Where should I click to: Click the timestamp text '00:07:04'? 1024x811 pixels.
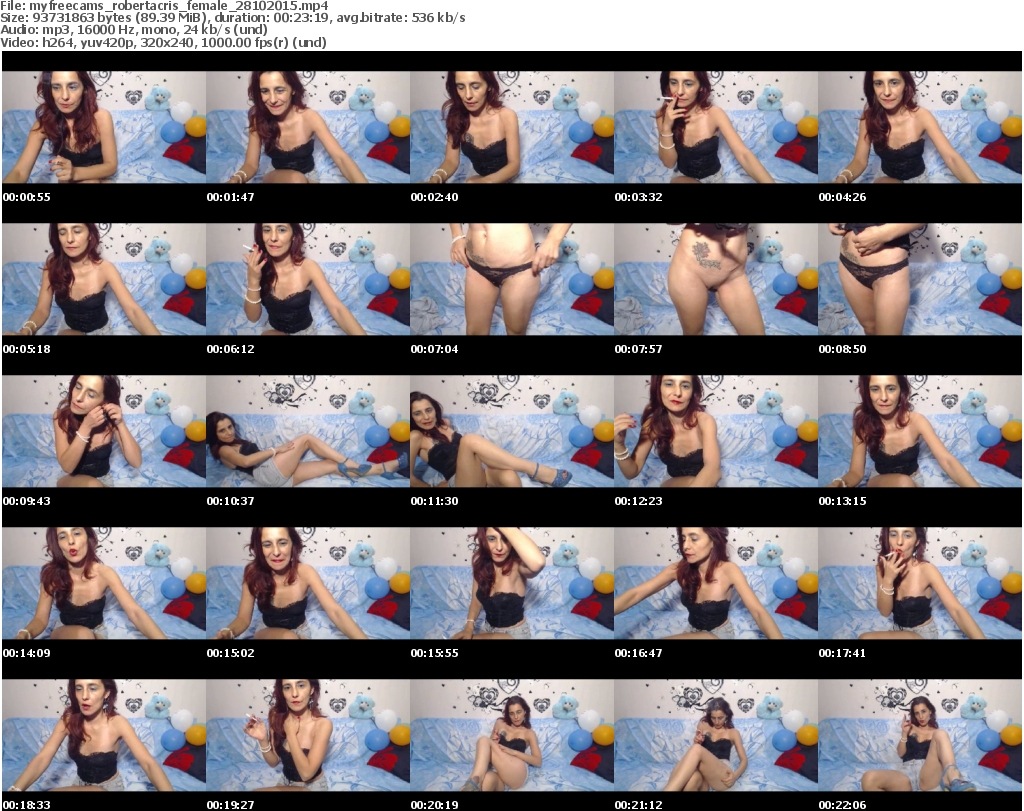click(434, 349)
